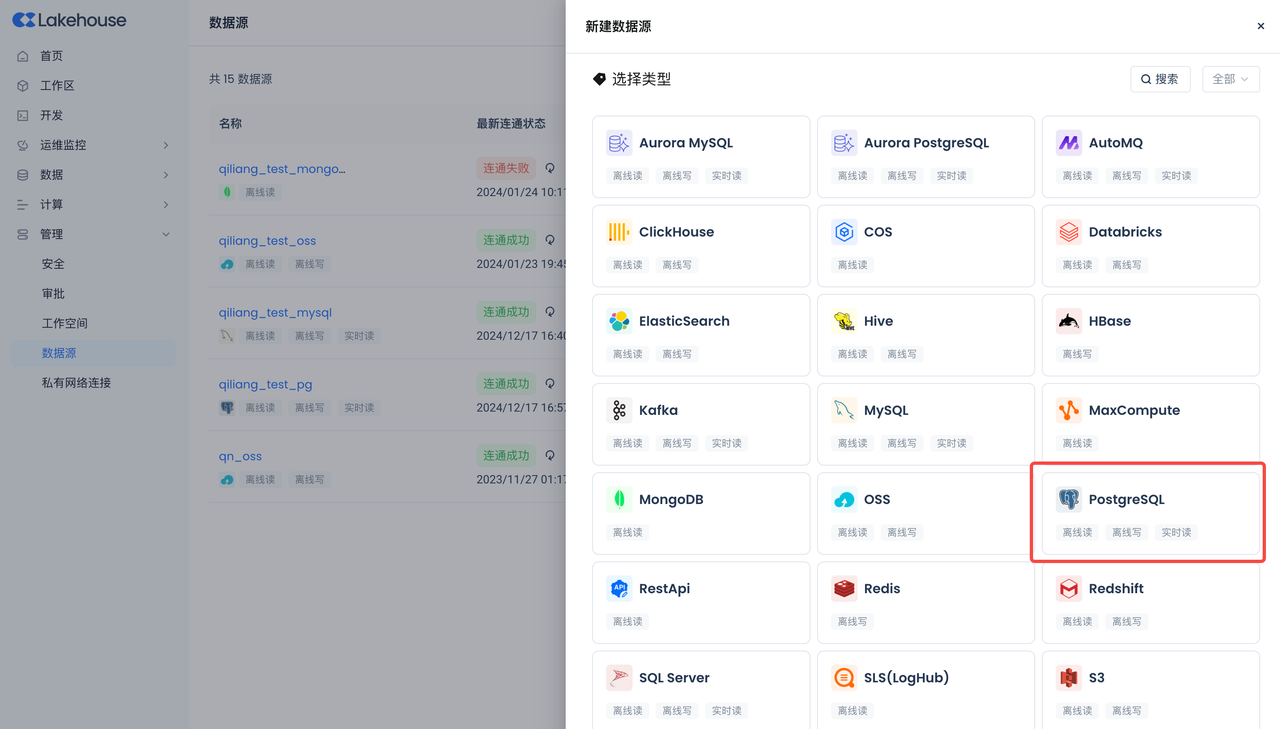Pick the ElasticSearch icon
Image resolution: width=1280 pixels, height=729 pixels.
tap(619, 321)
